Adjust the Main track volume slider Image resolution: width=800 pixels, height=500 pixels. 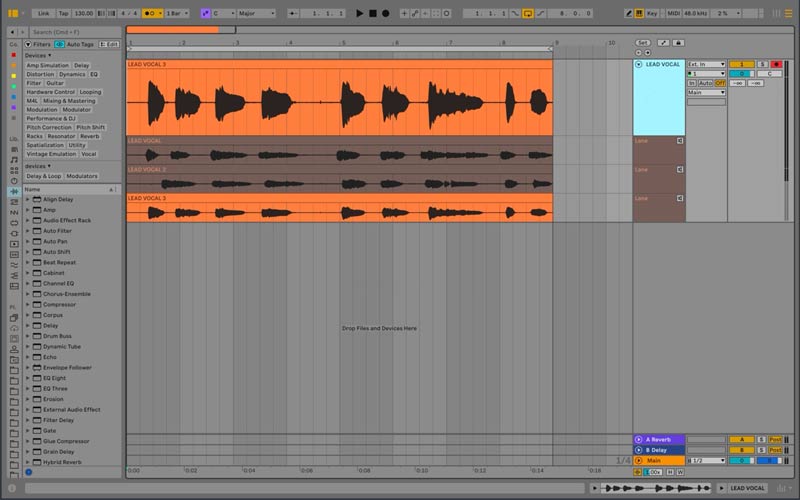741,461
